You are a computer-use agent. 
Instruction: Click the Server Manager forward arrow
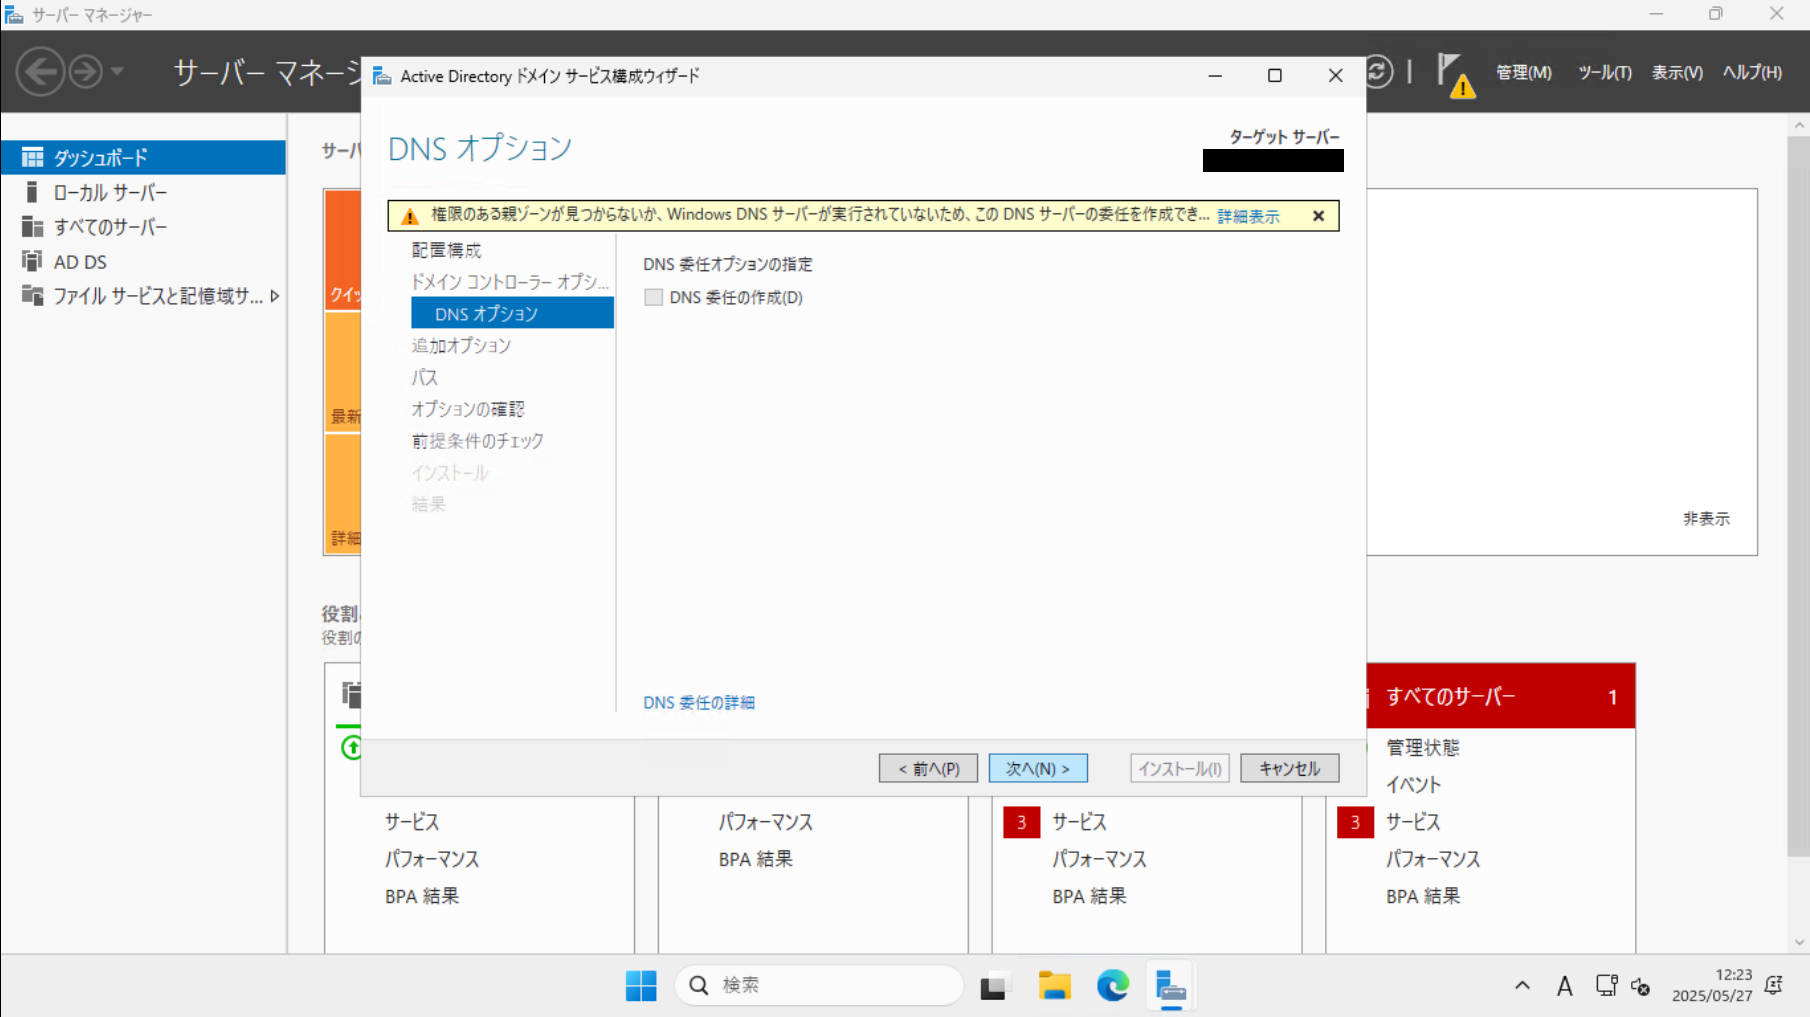[86, 71]
